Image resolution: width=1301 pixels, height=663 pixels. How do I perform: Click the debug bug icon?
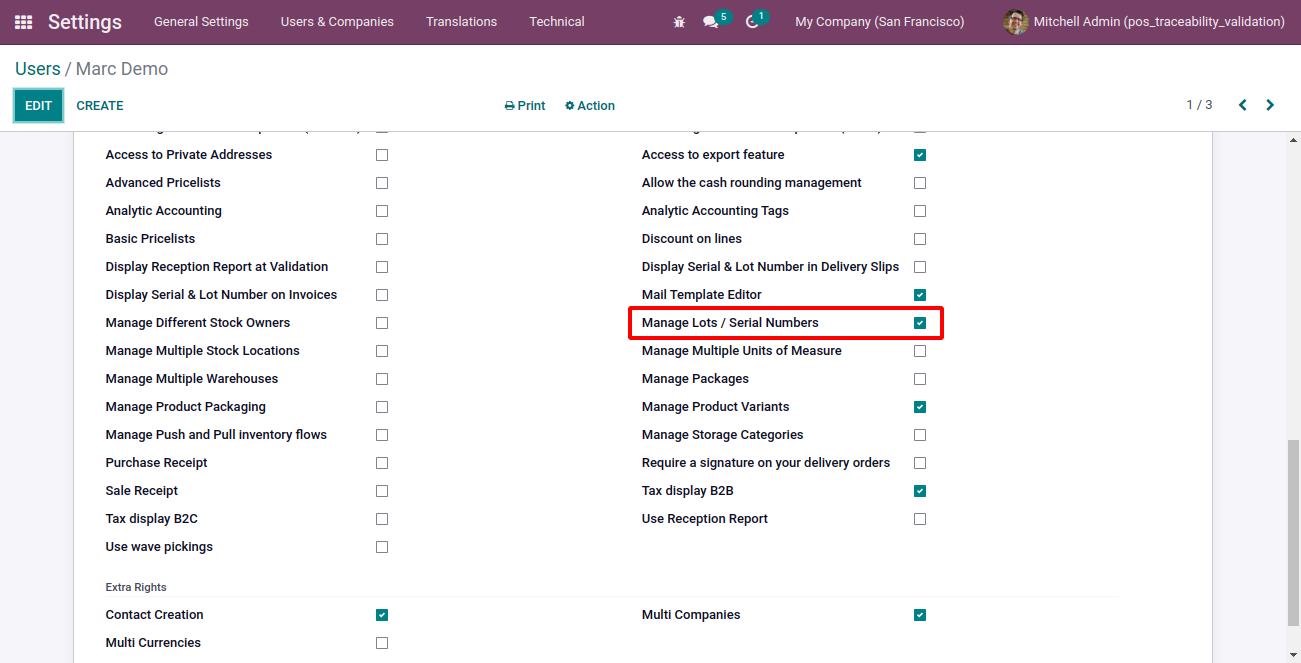(680, 22)
